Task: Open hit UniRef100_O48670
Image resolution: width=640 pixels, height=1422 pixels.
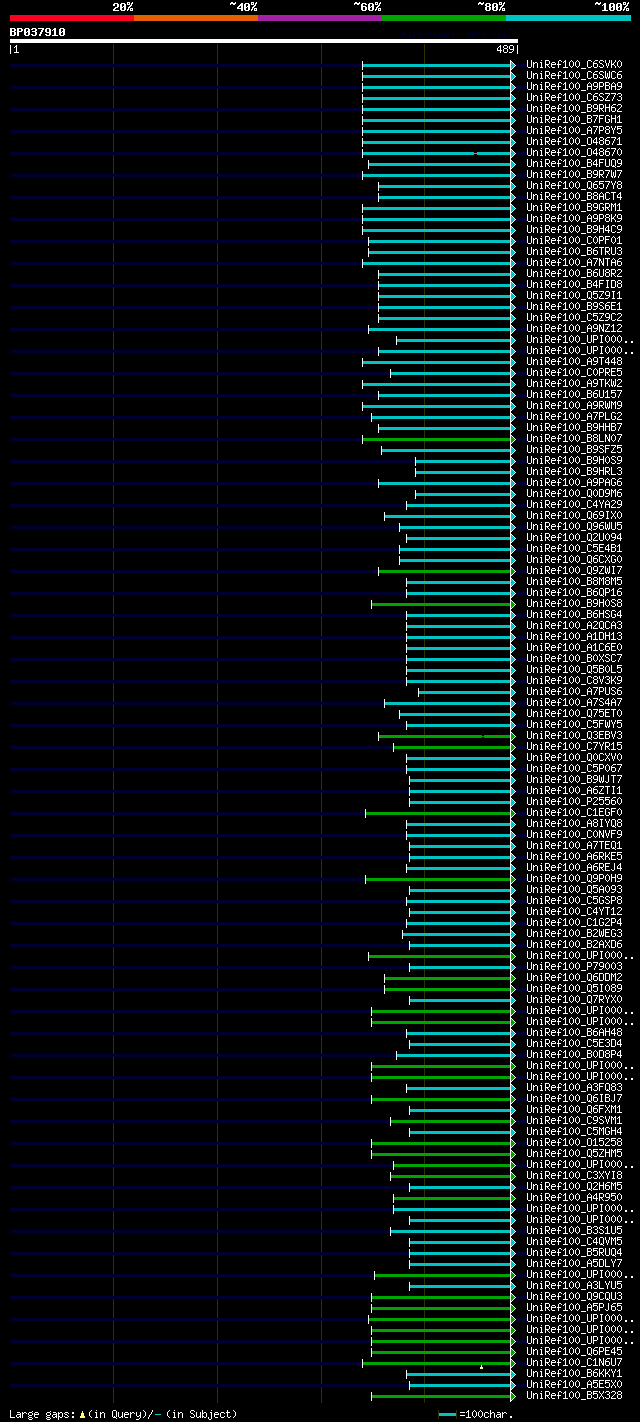Action: coord(574,152)
